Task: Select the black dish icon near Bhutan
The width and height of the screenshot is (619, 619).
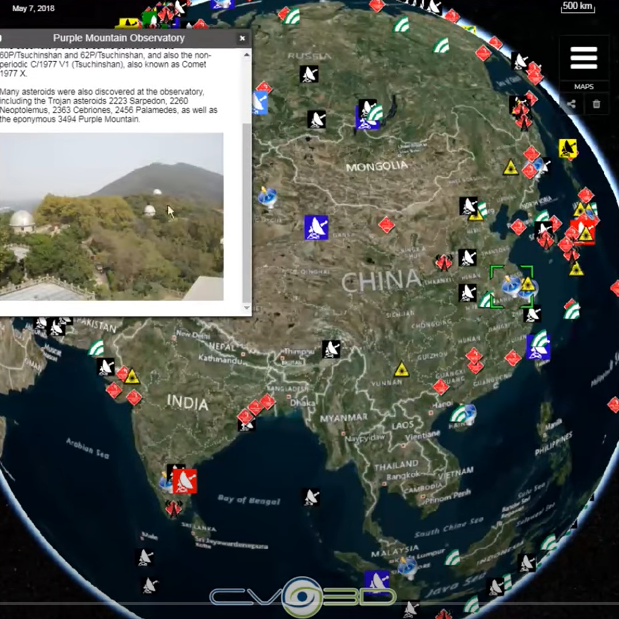Action: click(331, 349)
